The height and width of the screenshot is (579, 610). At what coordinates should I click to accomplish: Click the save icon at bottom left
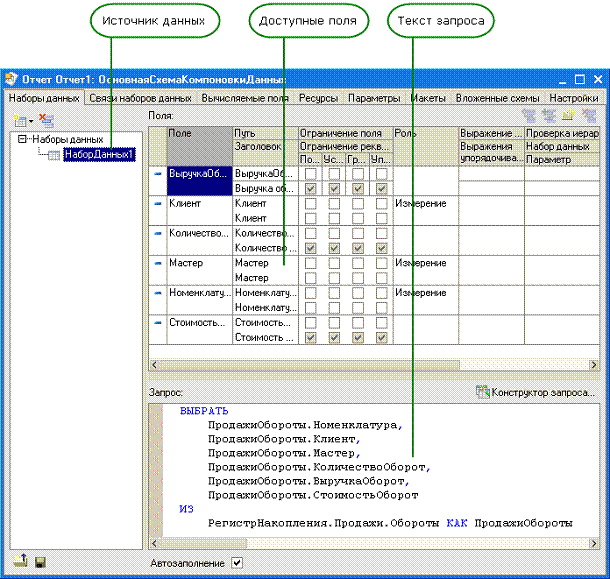pos(40,563)
